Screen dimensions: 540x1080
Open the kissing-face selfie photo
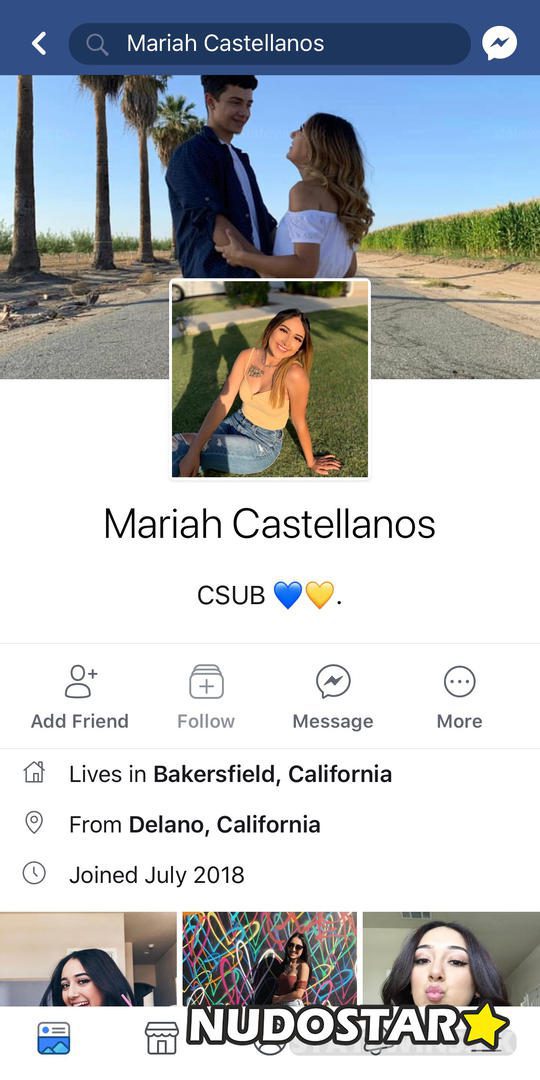[x=451, y=959]
